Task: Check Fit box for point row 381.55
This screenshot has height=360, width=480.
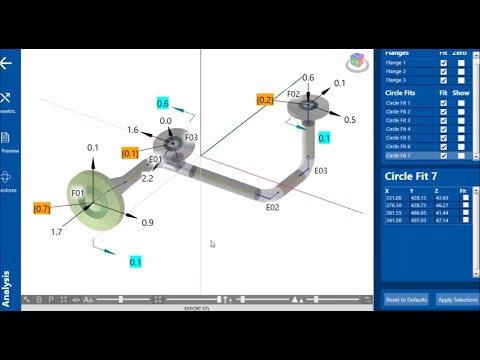Action: click(466, 212)
